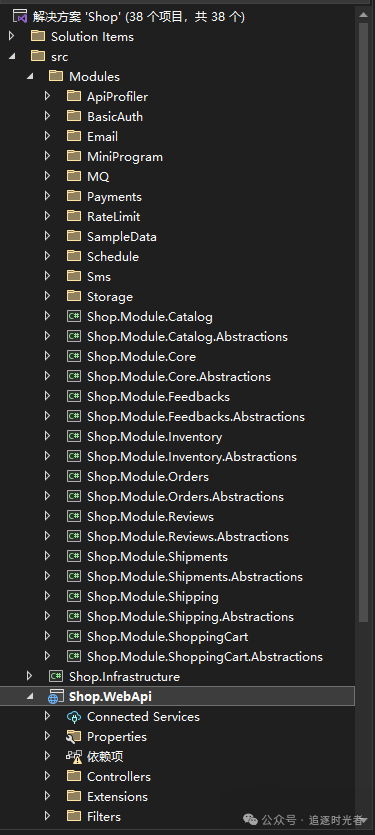The height and width of the screenshot is (835, 375).
Task: Click the Shop.WebApi globe project icon
Action: pos(55,697)
